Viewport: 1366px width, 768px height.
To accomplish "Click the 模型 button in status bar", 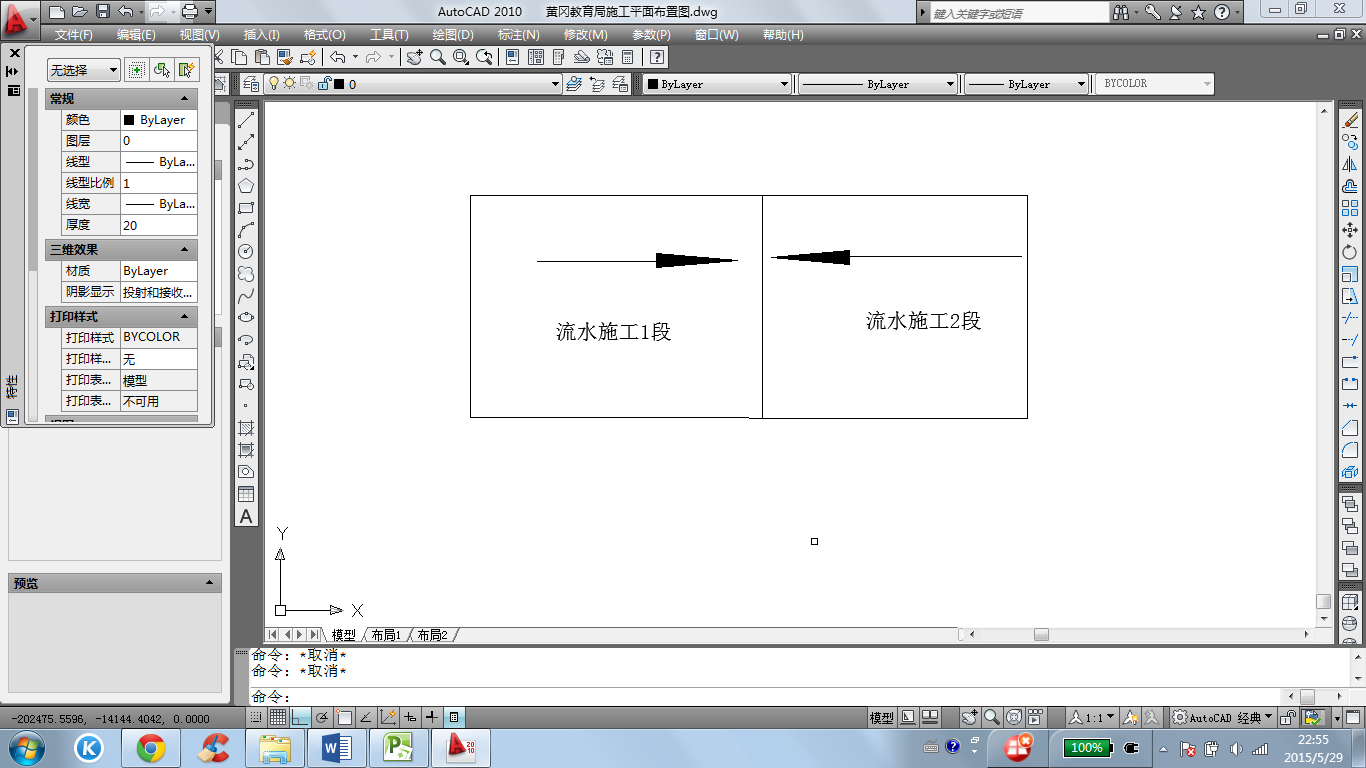I will point(882,717).
